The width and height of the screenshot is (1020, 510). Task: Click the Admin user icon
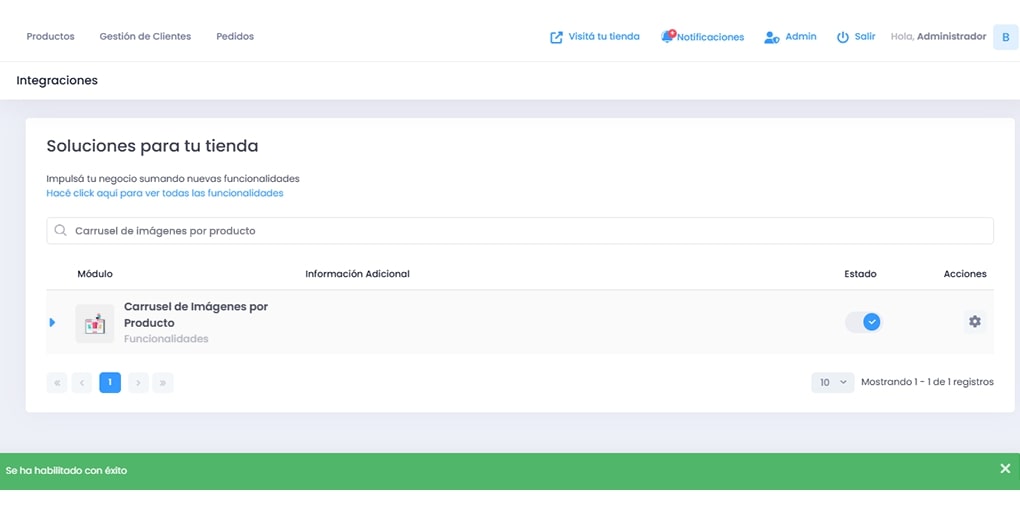click(x=771, y=37)
